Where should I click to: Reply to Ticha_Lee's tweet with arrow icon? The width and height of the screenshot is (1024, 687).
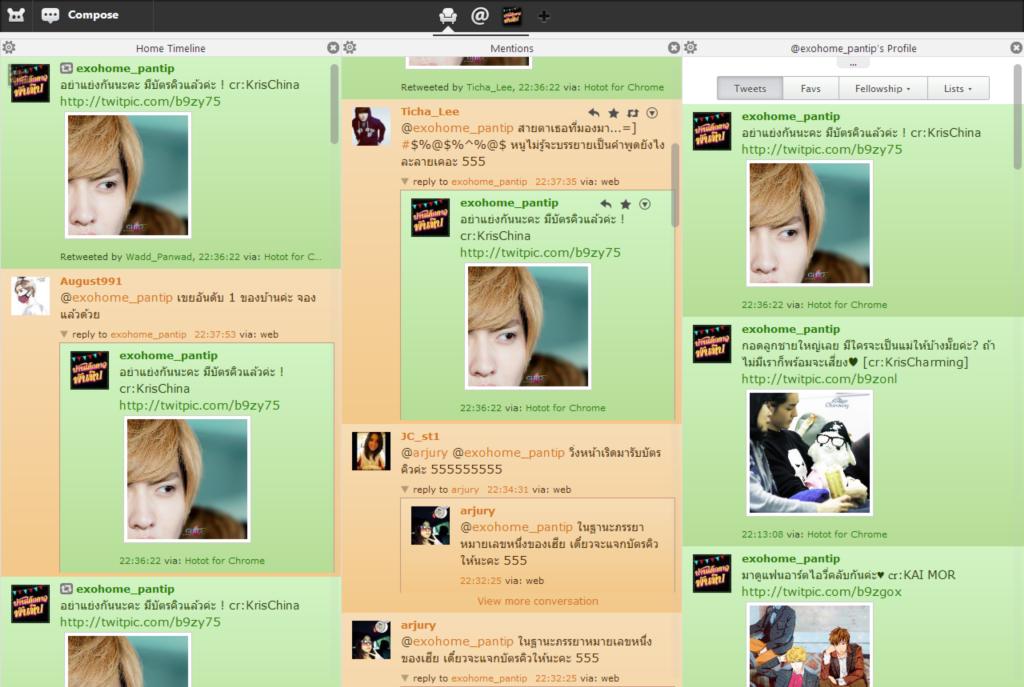point(593,113)
